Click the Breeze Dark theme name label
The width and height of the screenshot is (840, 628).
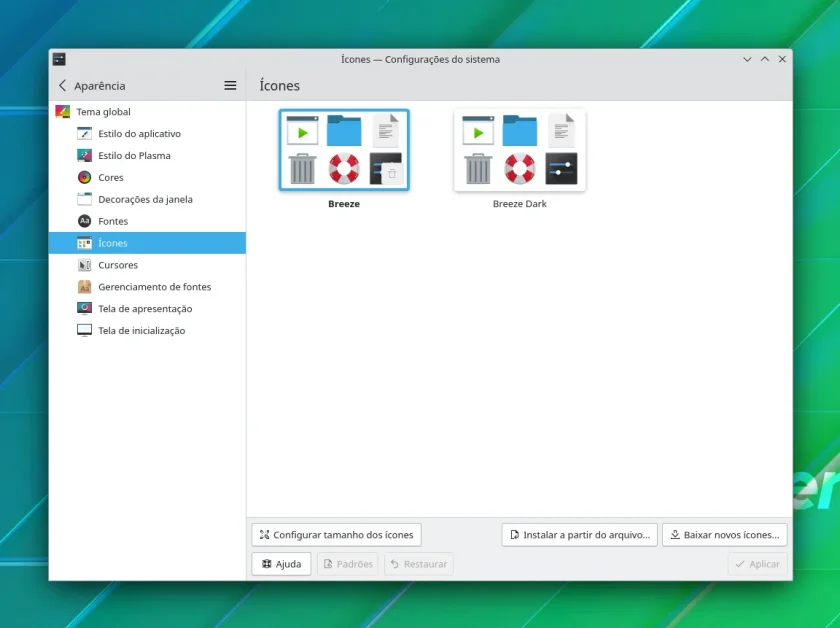520,204
